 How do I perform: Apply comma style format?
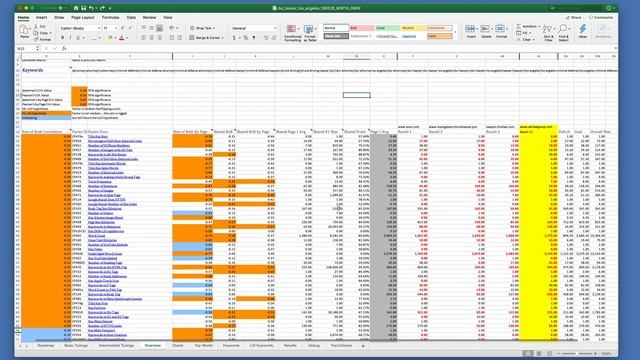coord(254,38)
